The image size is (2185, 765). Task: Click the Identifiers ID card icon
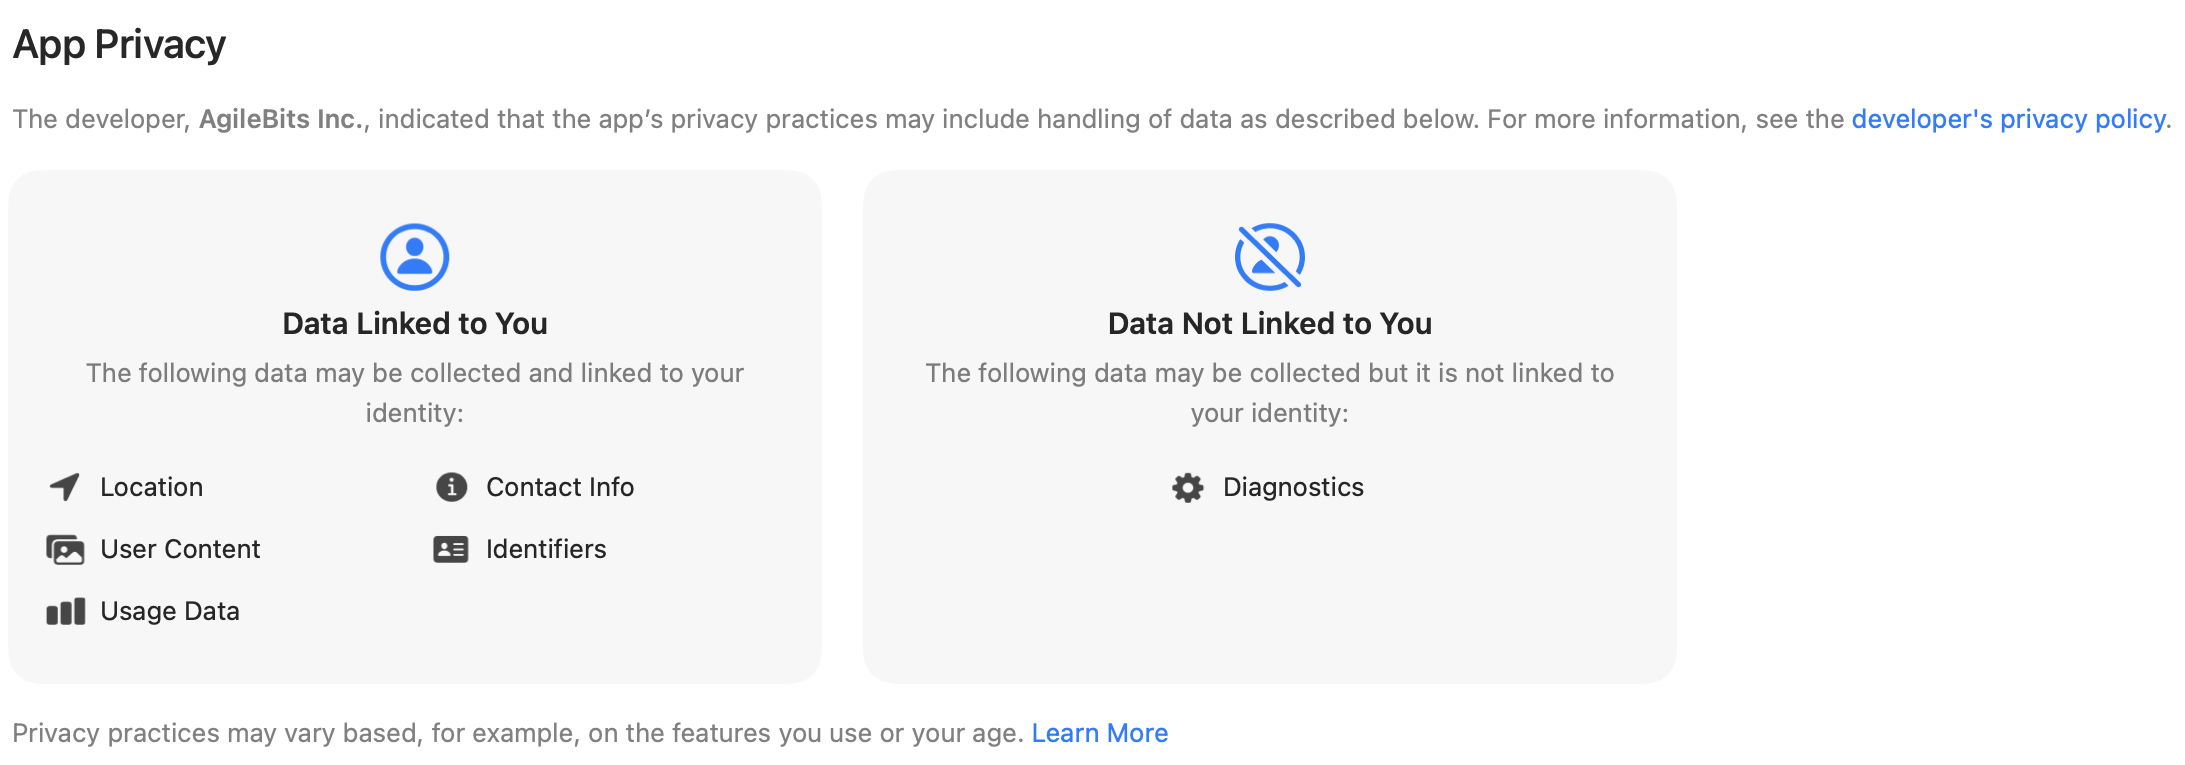tap(451, 549)
